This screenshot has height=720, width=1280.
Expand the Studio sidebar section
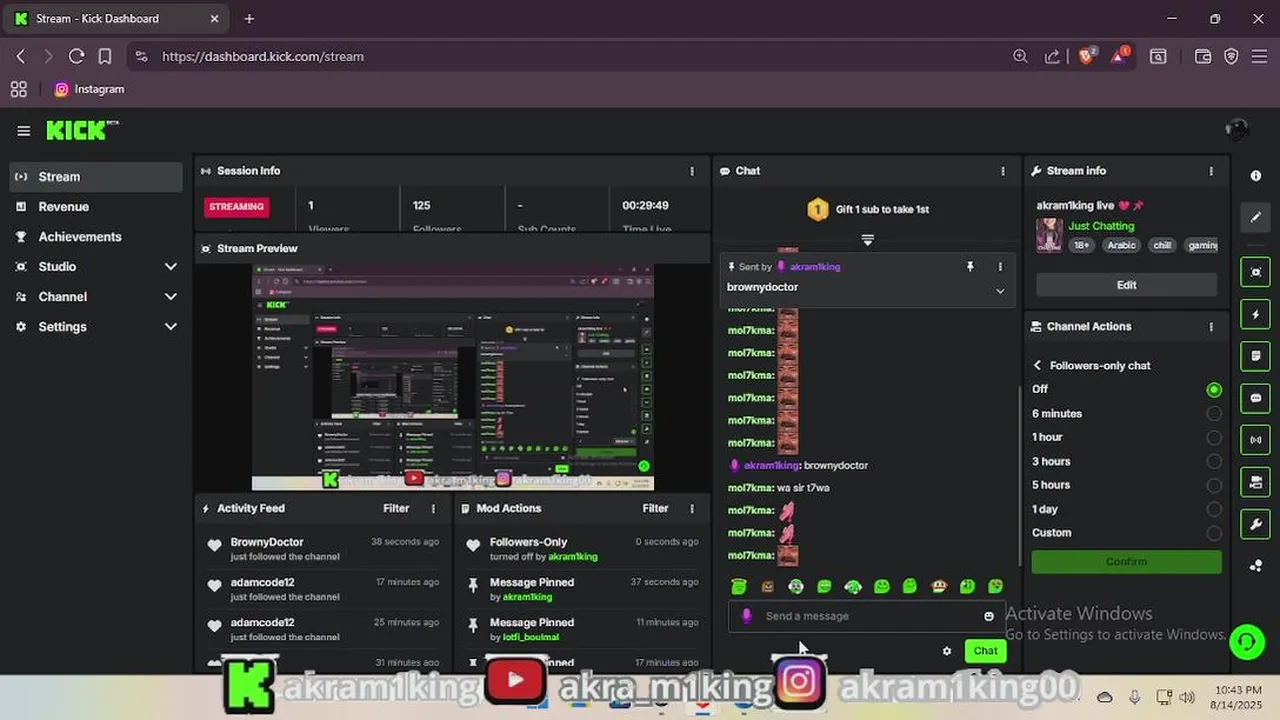tap(171, 267)
